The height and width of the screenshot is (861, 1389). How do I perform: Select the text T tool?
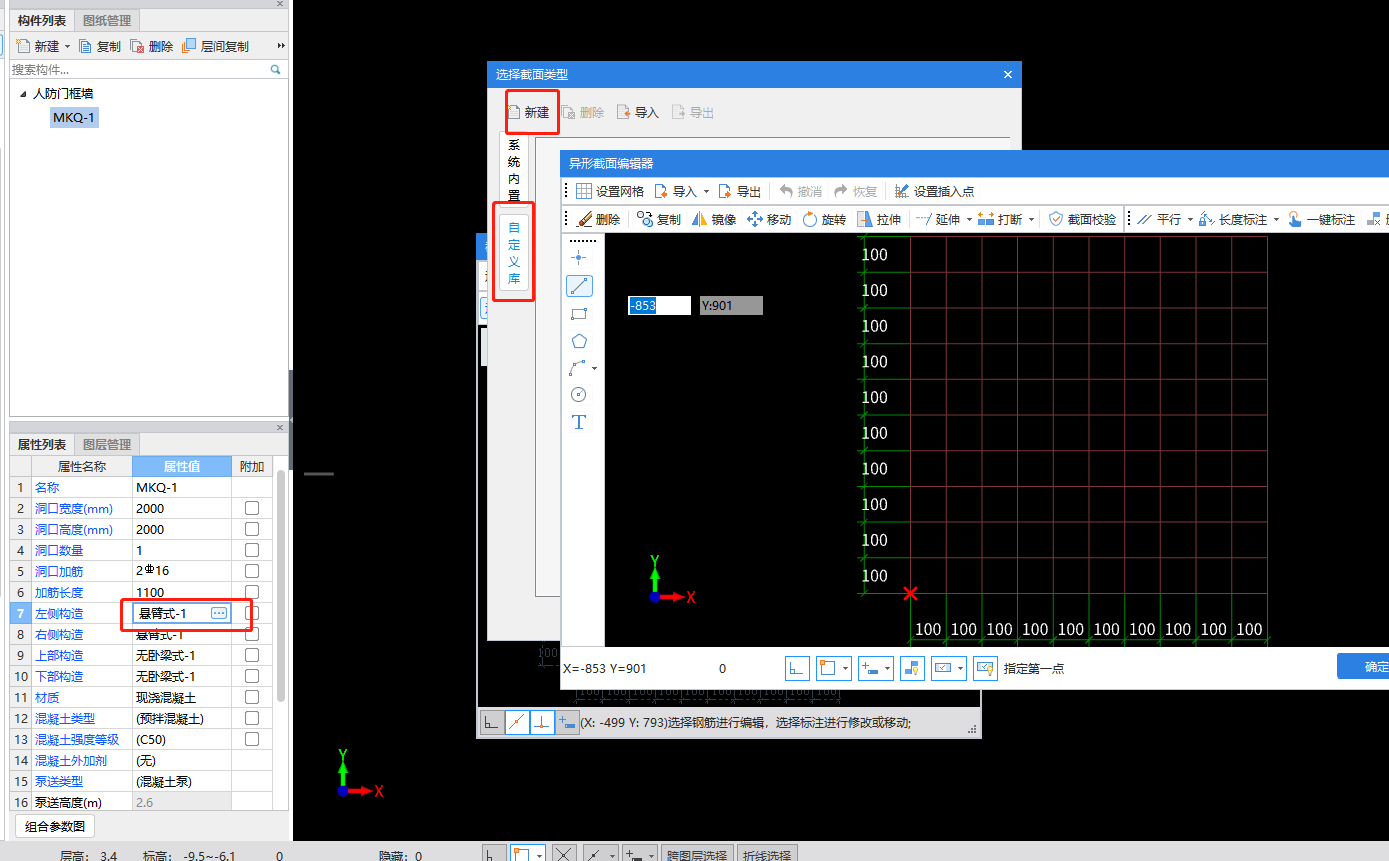click(578, 422)
